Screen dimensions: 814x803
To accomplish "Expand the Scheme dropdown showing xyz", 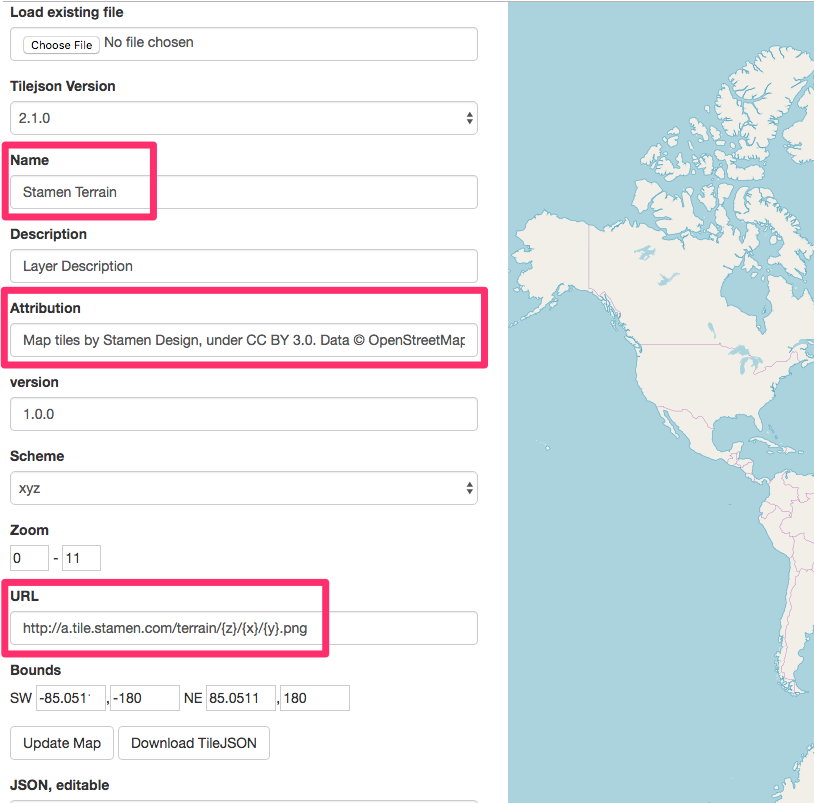I will [243, 488].
